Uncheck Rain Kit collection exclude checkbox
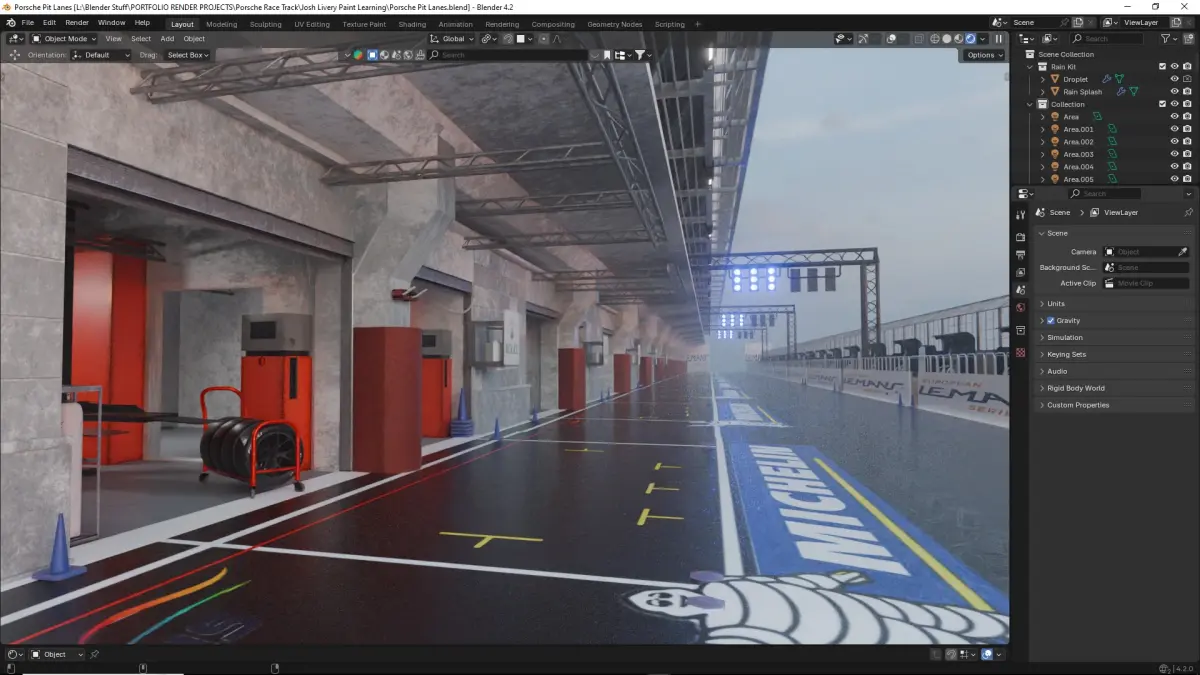Image resolution: width=1200 pixels, height=675 pixels. (1162, 67)
